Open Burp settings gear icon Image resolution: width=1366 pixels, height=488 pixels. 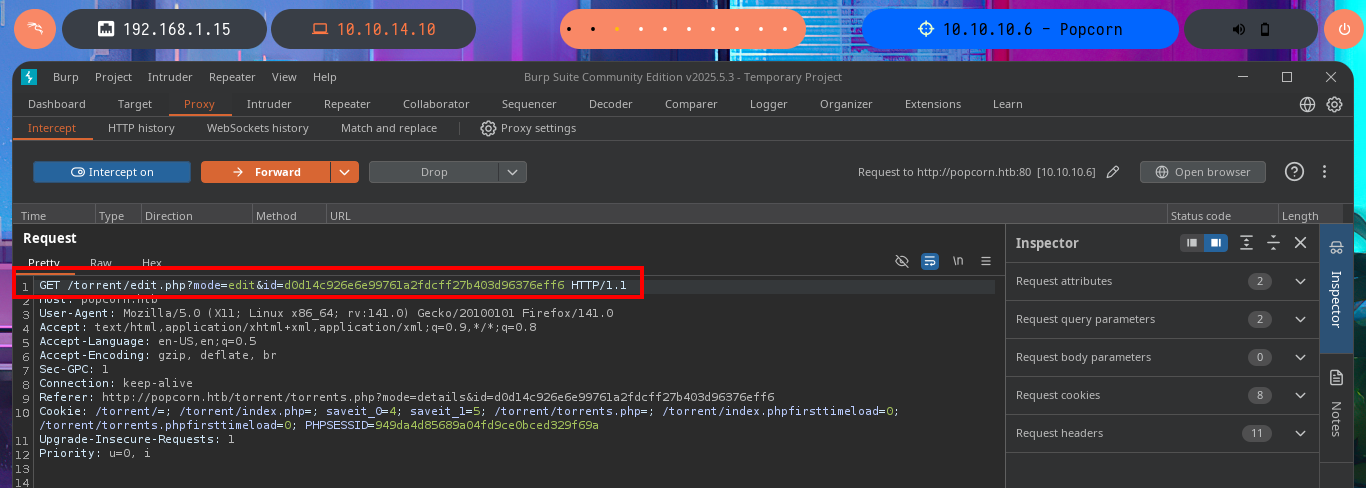(x=1334, y=104)
